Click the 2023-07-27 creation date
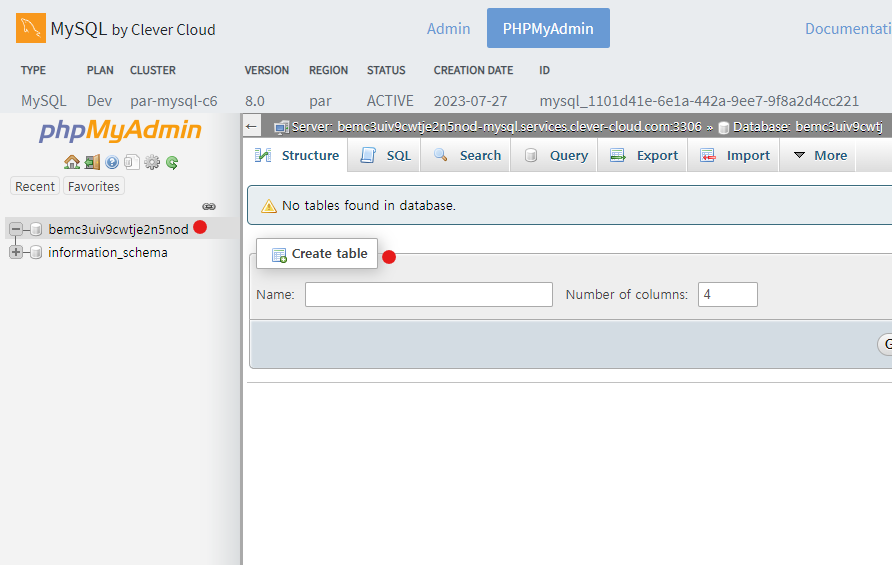892x565 pixels. click(470, 101)
